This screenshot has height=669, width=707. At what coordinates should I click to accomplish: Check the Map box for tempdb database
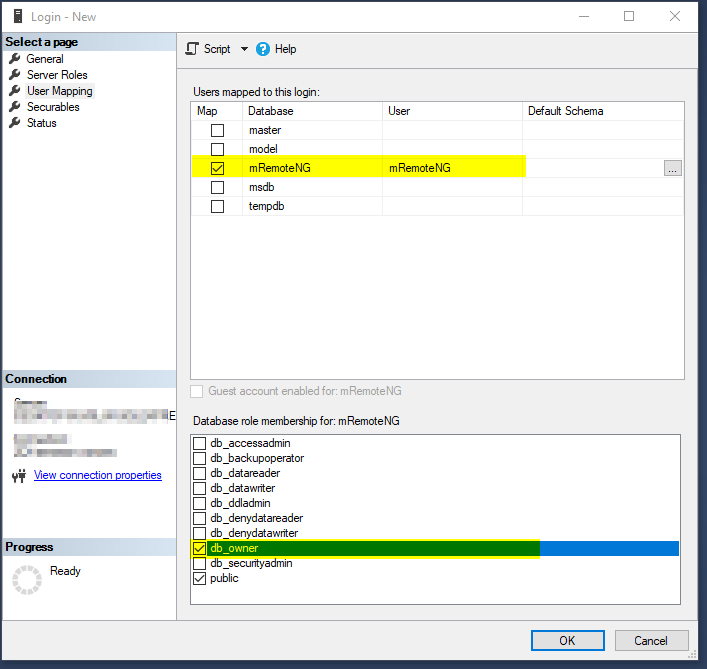217,206
